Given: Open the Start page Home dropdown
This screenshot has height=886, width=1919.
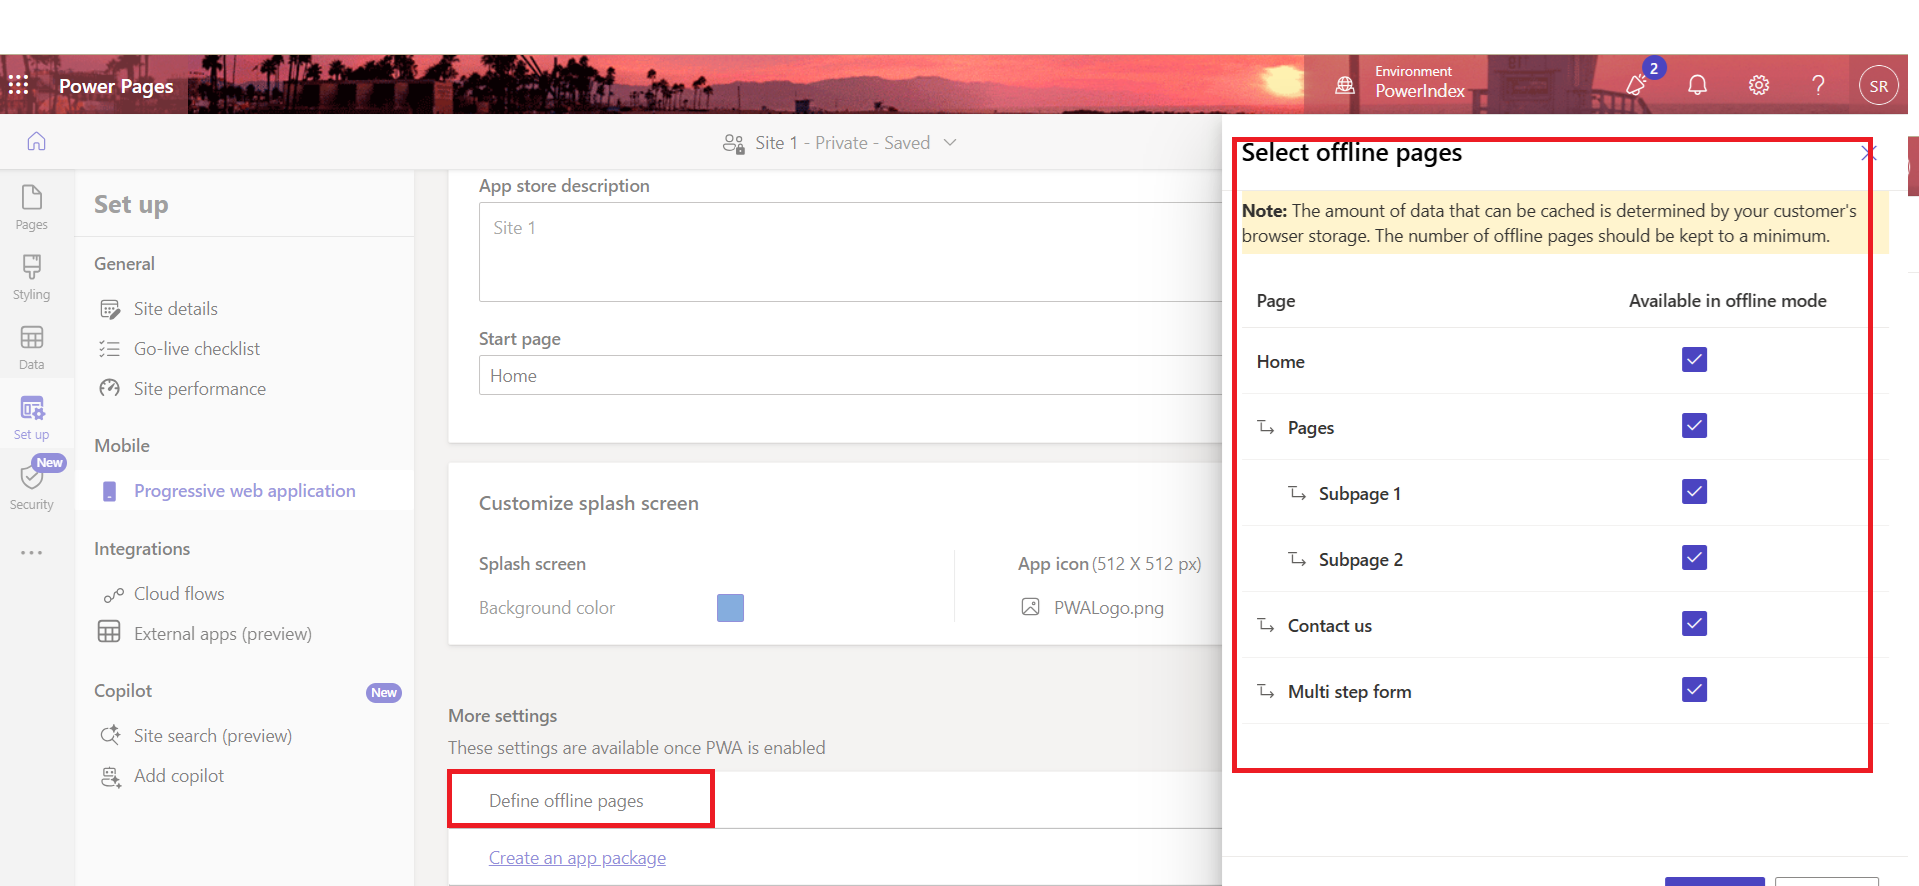Looking at the screenshot, I should (x=850, y=376).
